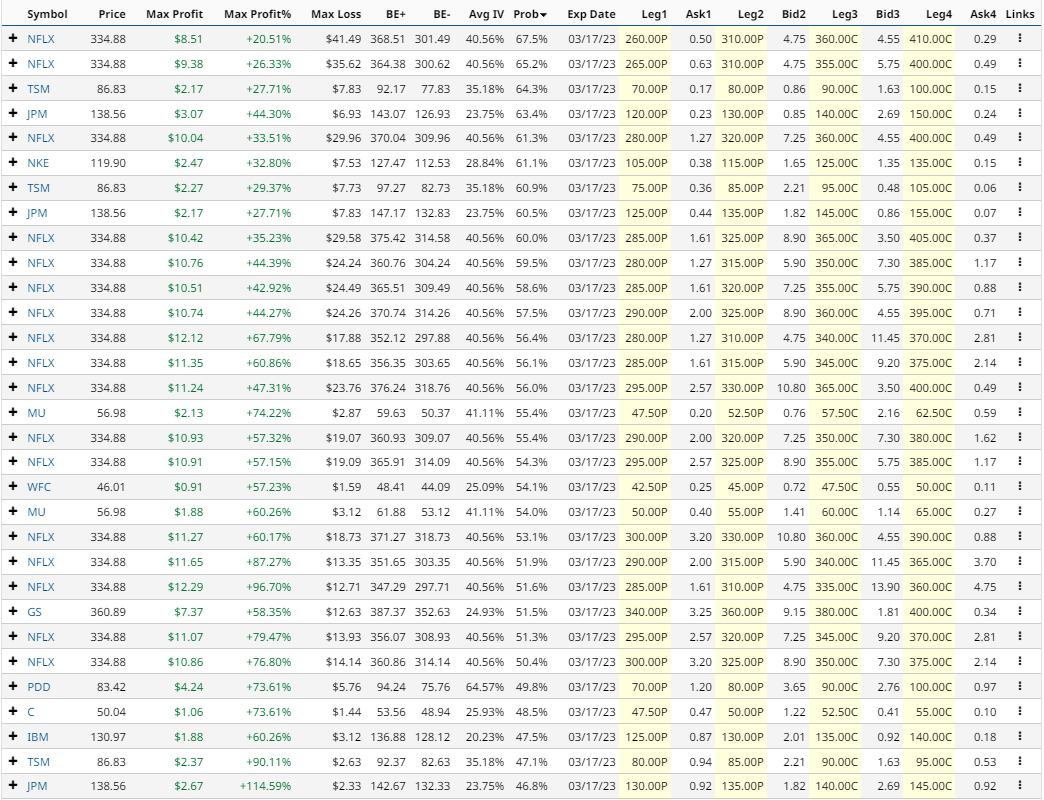Click three-dot links icon on JPM $3.07 row
This screenshot has width=1044, height=800.
tap(1019, 113)
